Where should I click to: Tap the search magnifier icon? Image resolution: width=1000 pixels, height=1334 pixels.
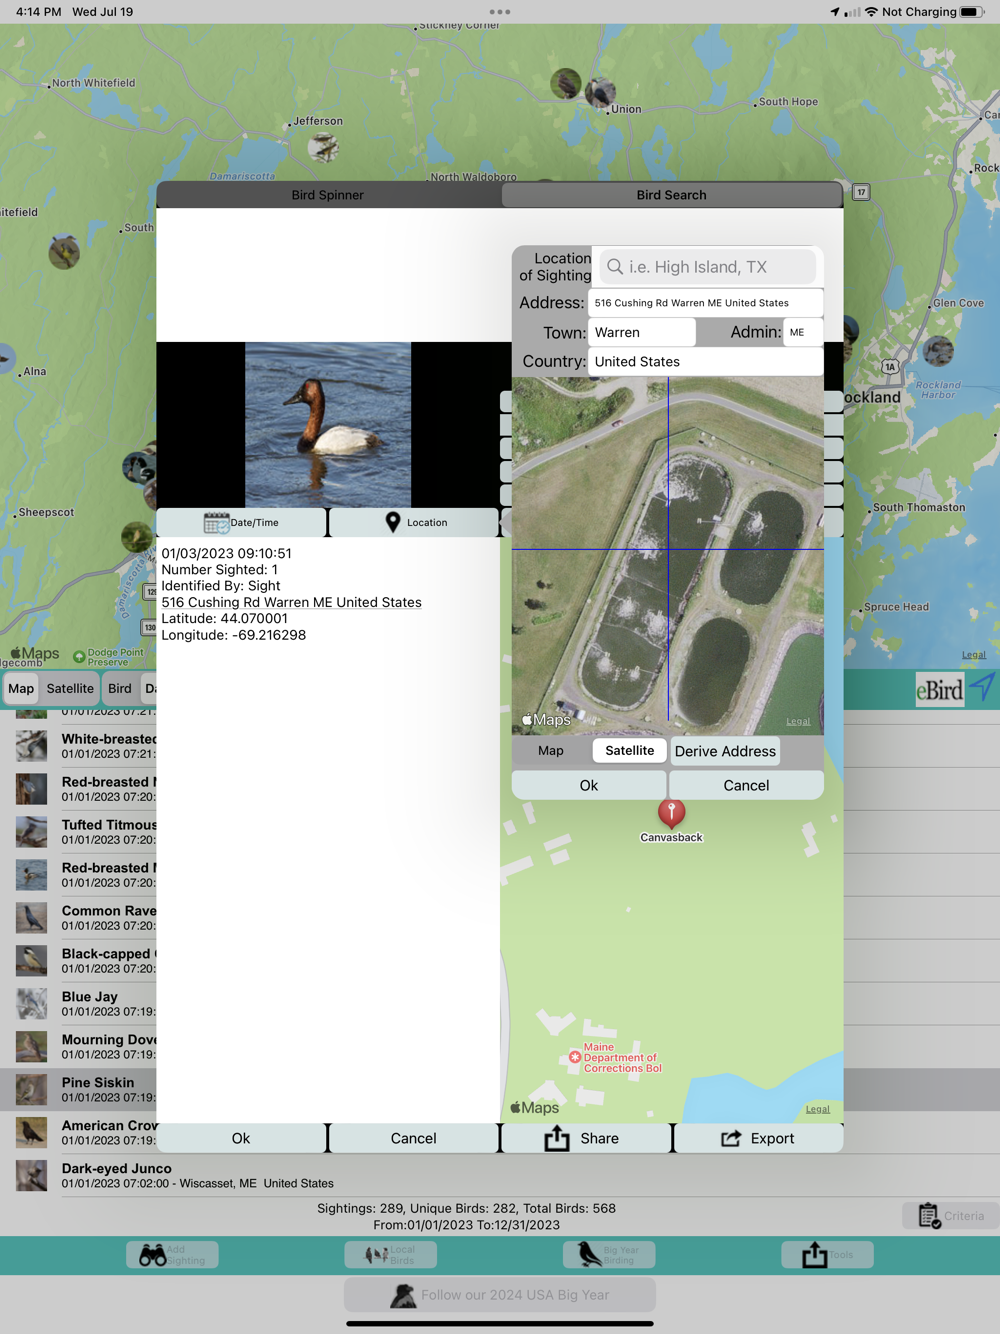[615, 267]
